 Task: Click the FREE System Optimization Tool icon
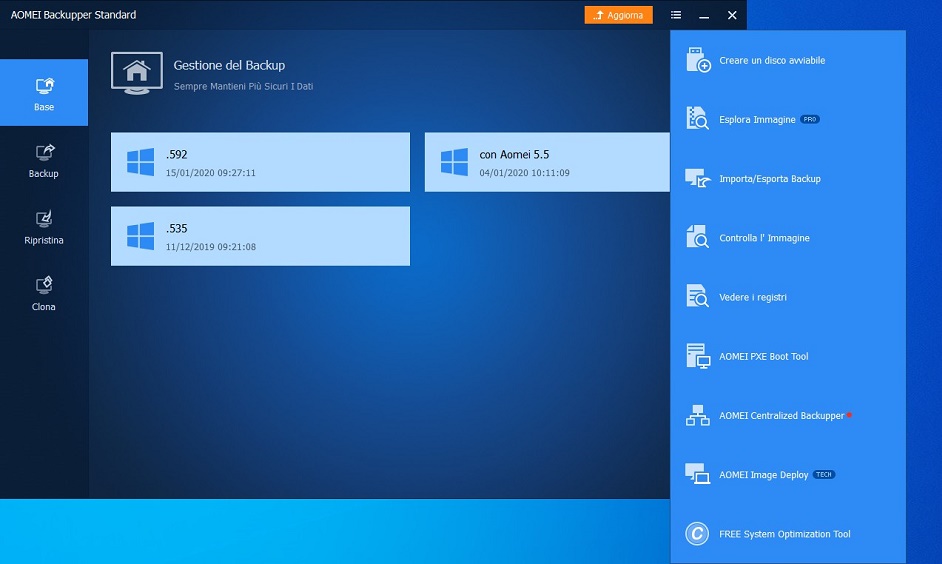pos(697,533)
